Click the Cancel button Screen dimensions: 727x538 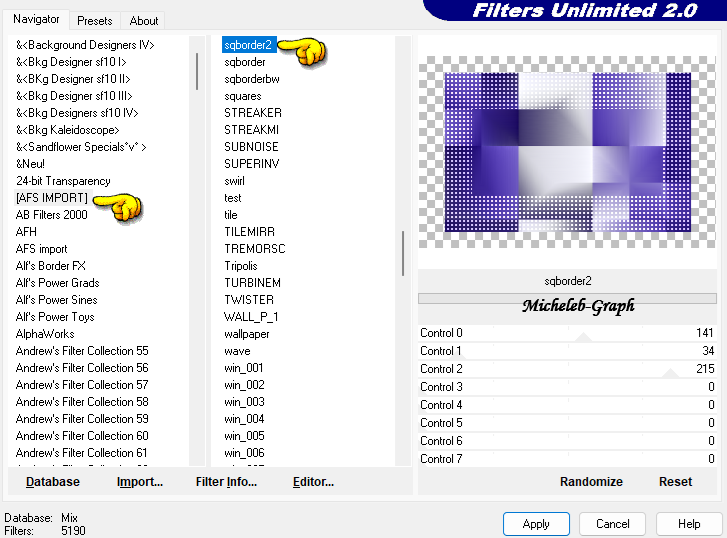(x=613, y=524)
